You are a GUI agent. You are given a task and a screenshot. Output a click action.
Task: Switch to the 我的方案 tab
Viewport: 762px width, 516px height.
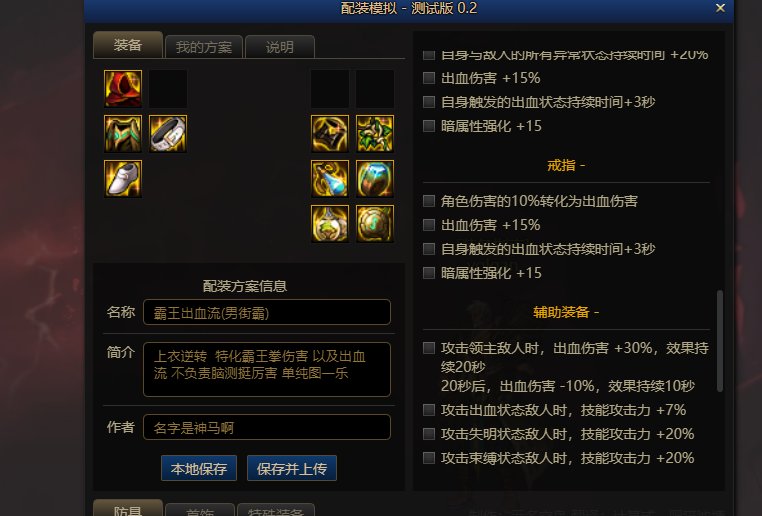click(204, 47)
